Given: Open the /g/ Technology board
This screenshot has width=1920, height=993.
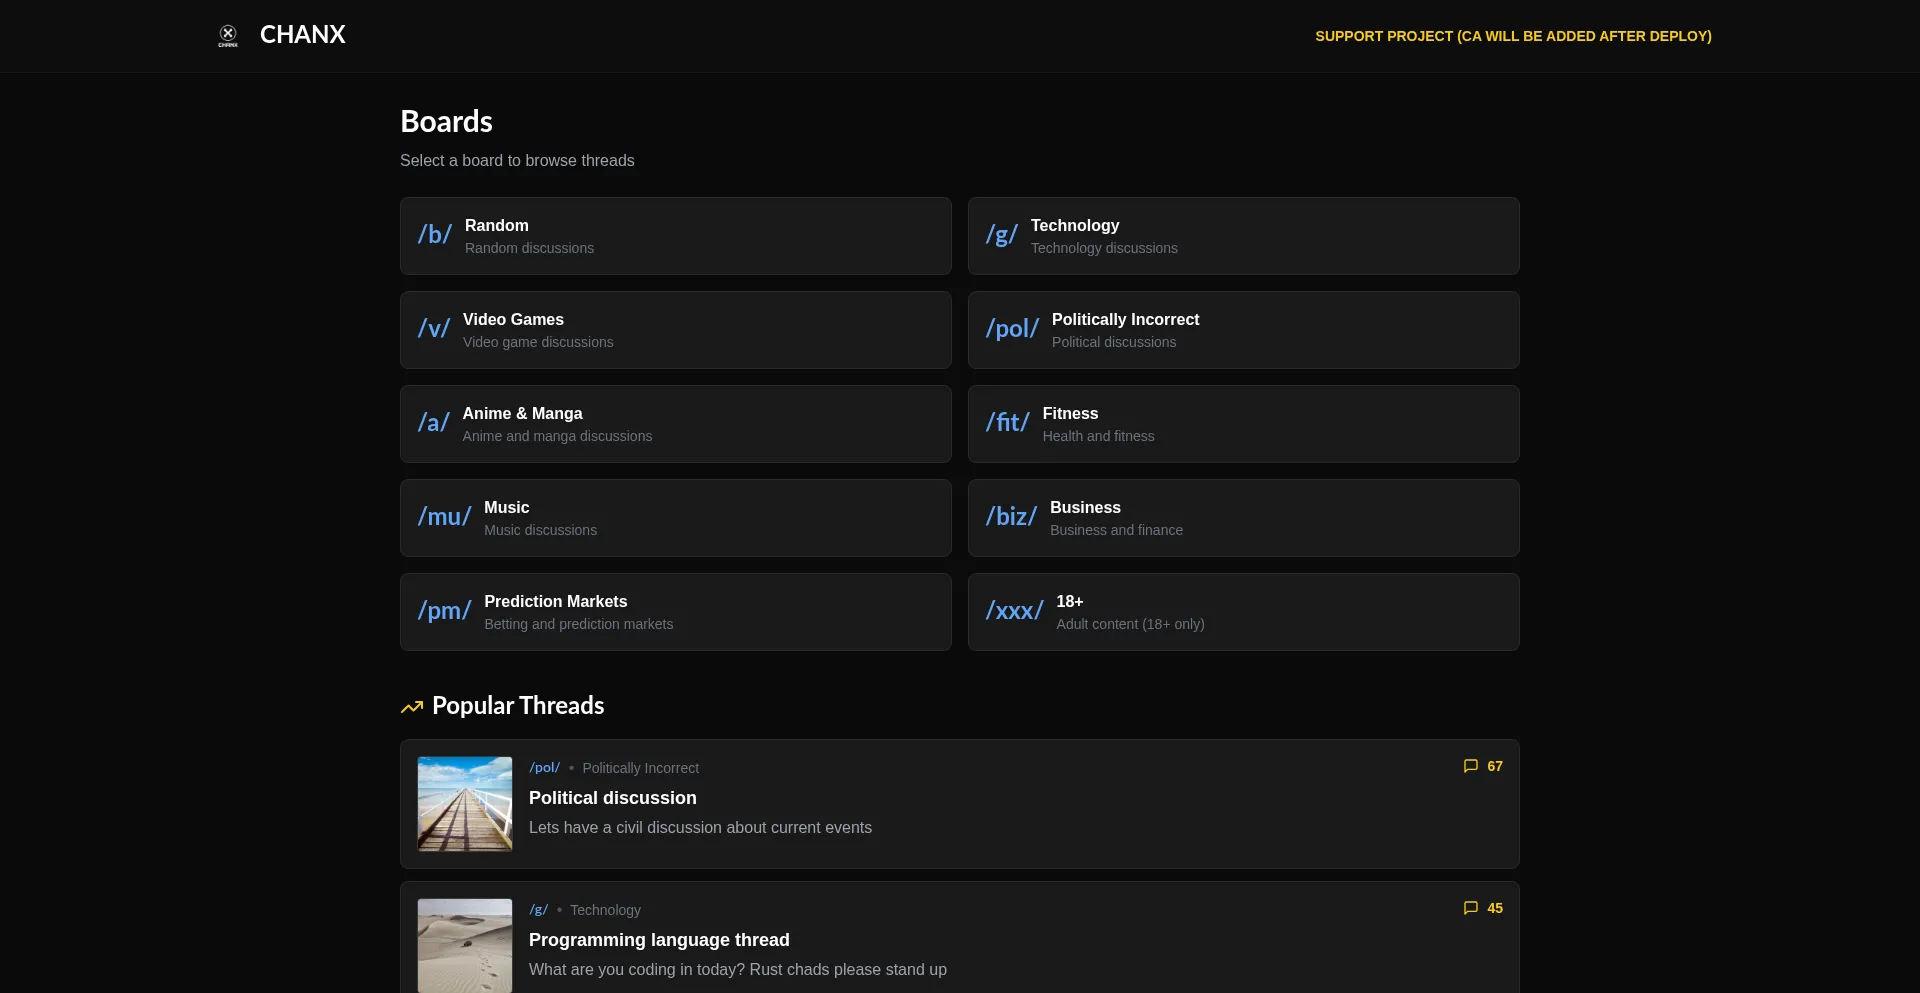Looking at the screenshot, I should (x=1243, y=236).
